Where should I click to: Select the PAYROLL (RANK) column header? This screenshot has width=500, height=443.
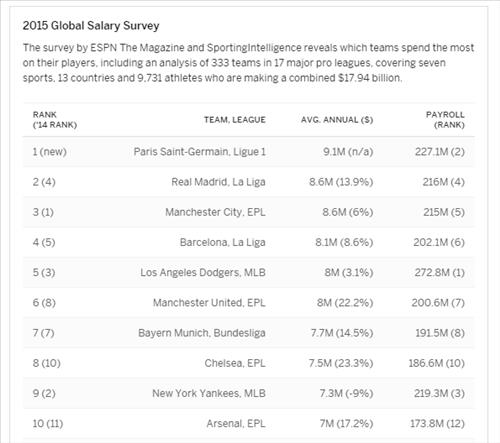coord(445,120)
